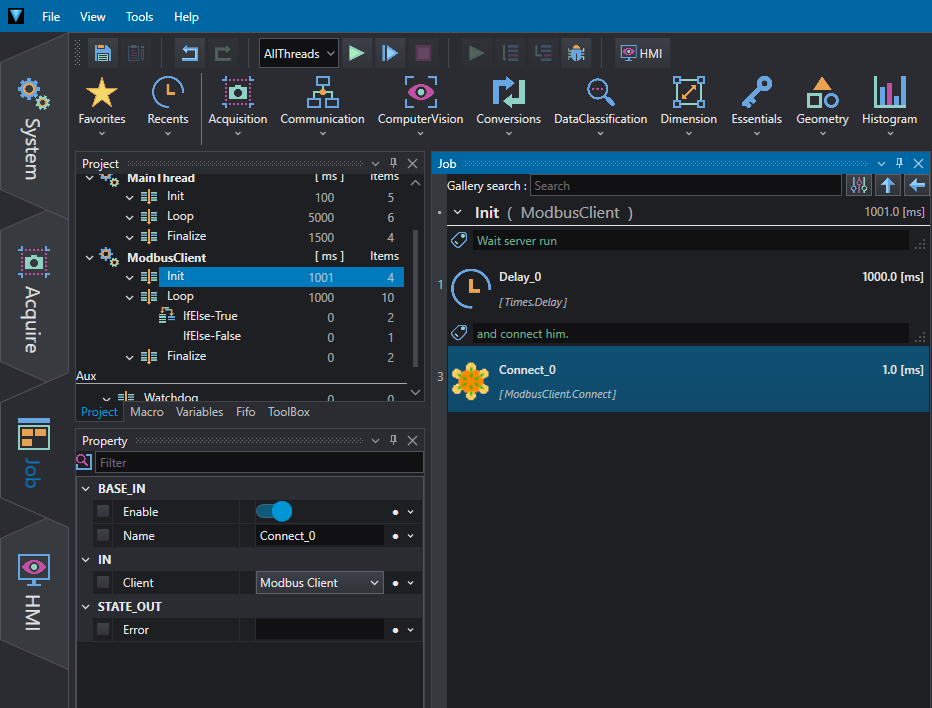This screenshot has height=708, width=932.
Task: Select the Connect_0 step in Job
Action: (x=688, y=380)
